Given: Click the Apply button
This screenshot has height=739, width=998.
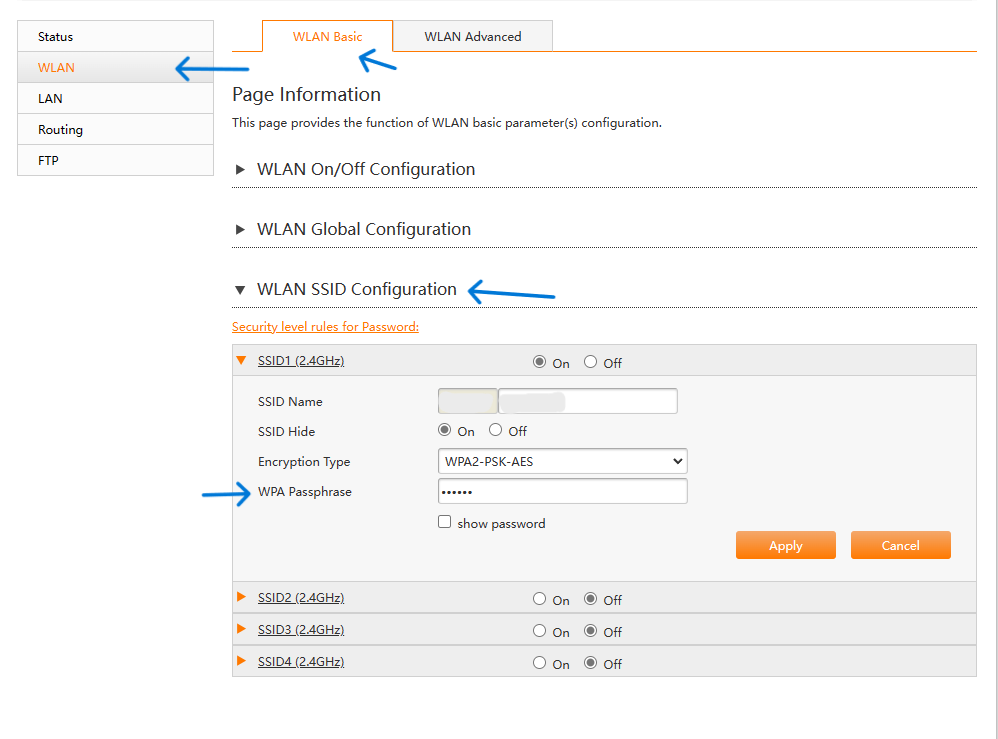Looking at the screenshot, I should 785,545.
